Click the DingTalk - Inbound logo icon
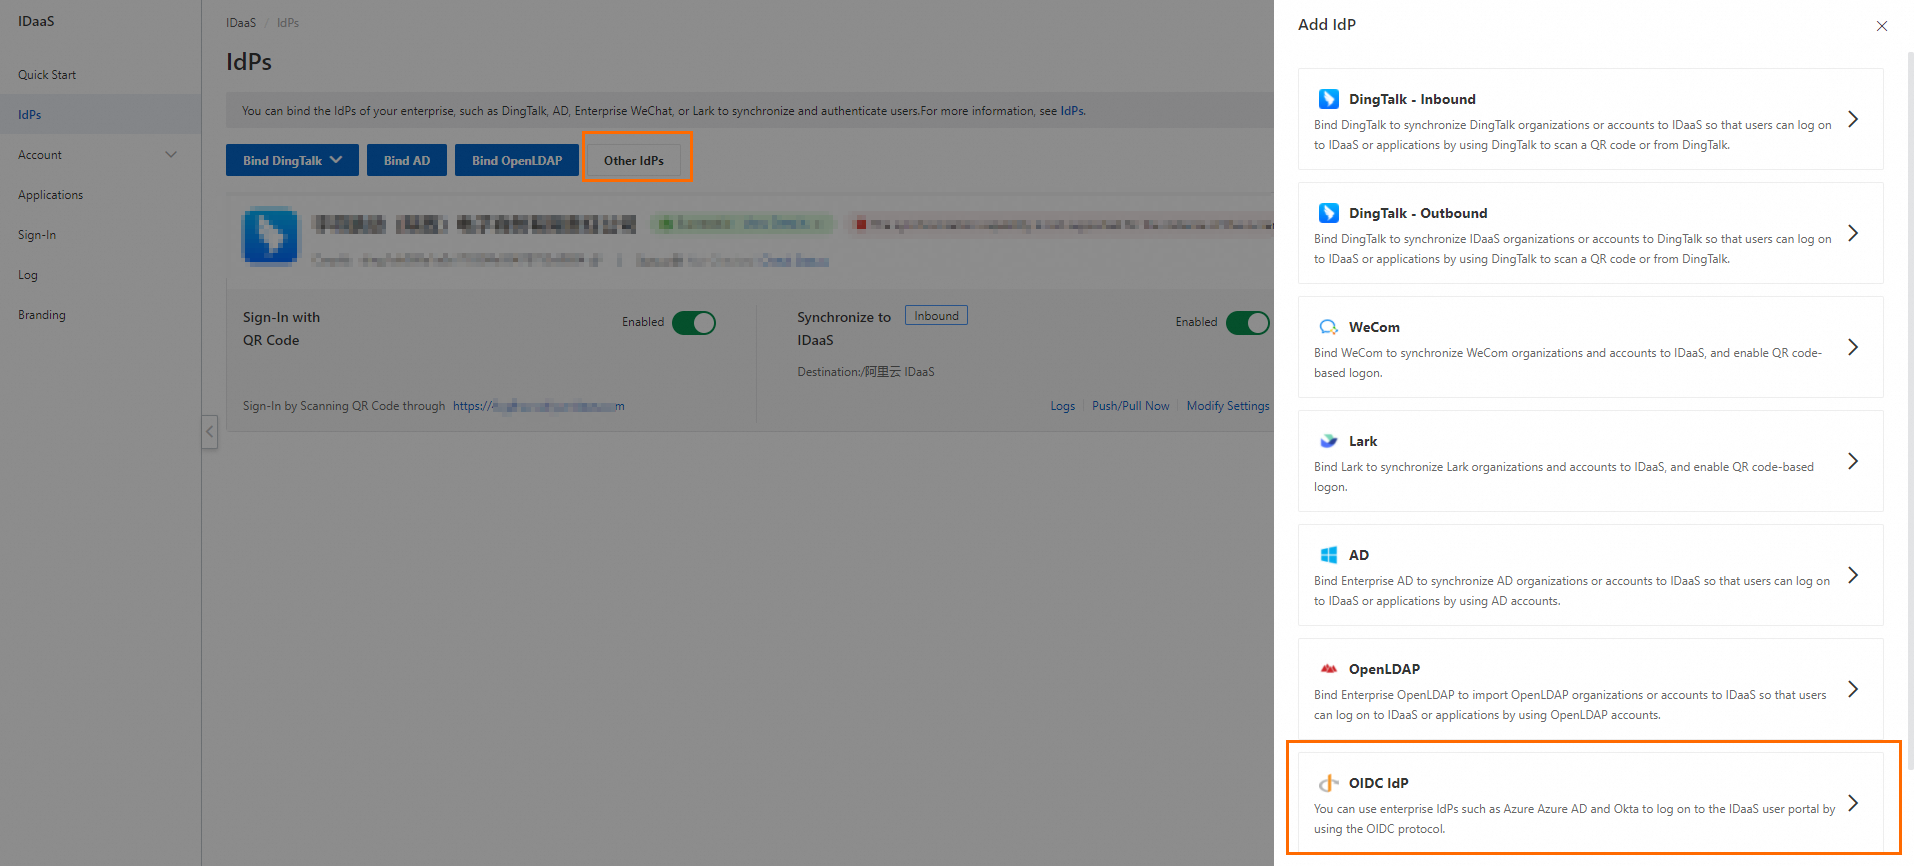The width and height of the screenshot is (1914, 866). click(1328, 99)
